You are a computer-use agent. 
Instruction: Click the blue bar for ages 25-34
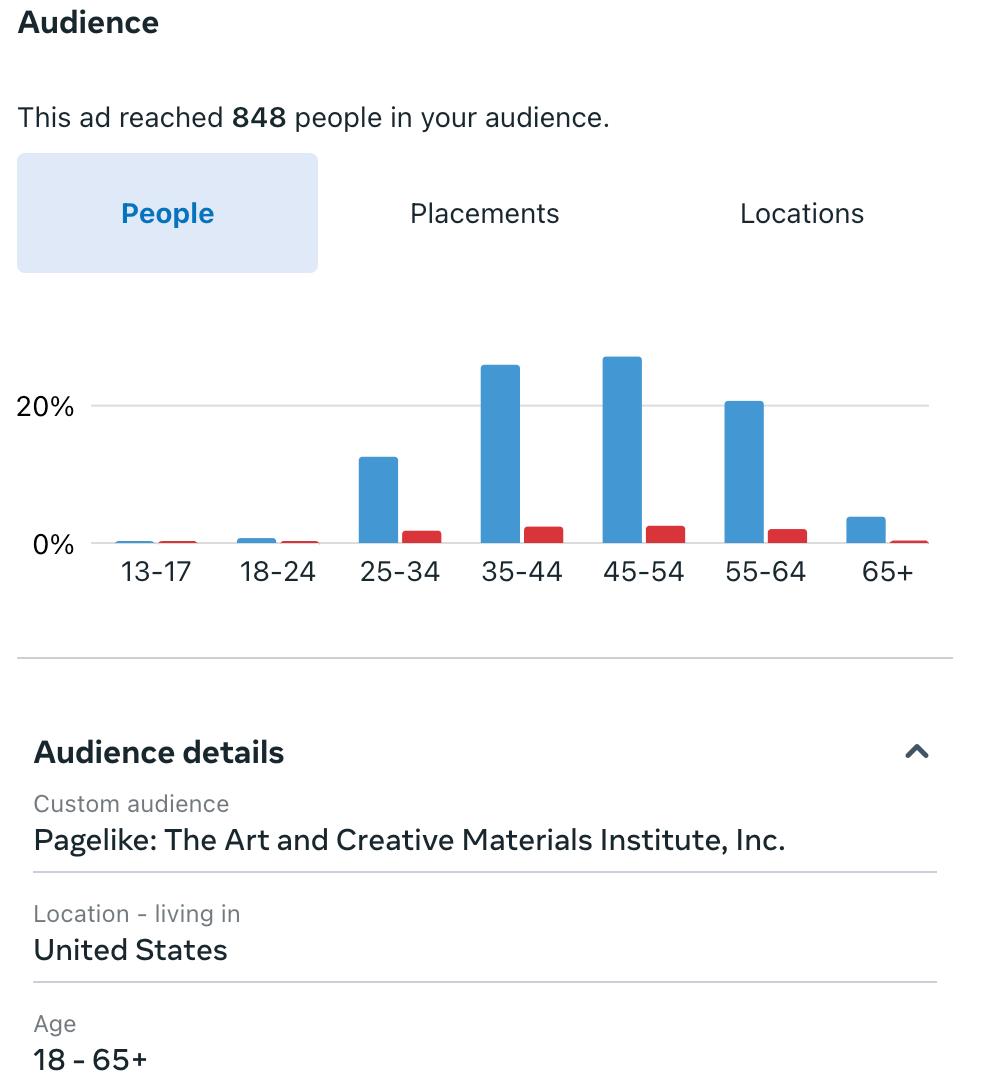point(378,500)
